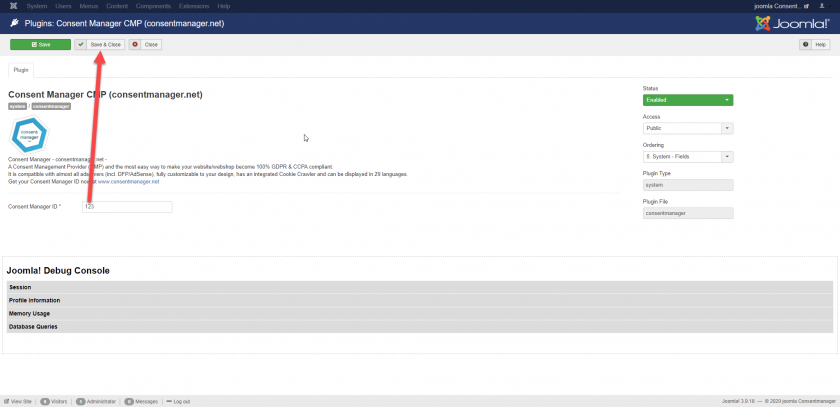Open the Ordering dropdown
Viewport: 840px width, 407px height.
(688, 157)
